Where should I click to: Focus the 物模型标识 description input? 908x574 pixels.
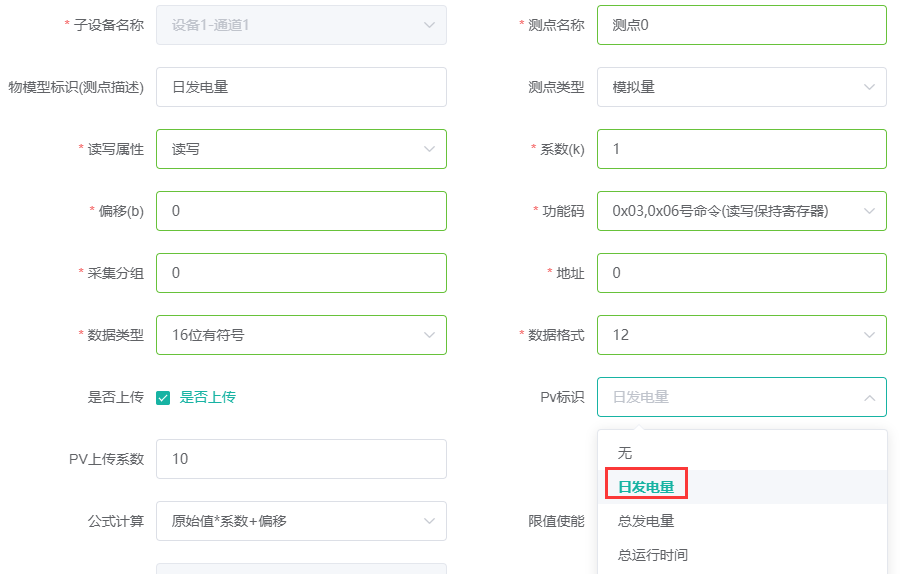coord(301,87)
